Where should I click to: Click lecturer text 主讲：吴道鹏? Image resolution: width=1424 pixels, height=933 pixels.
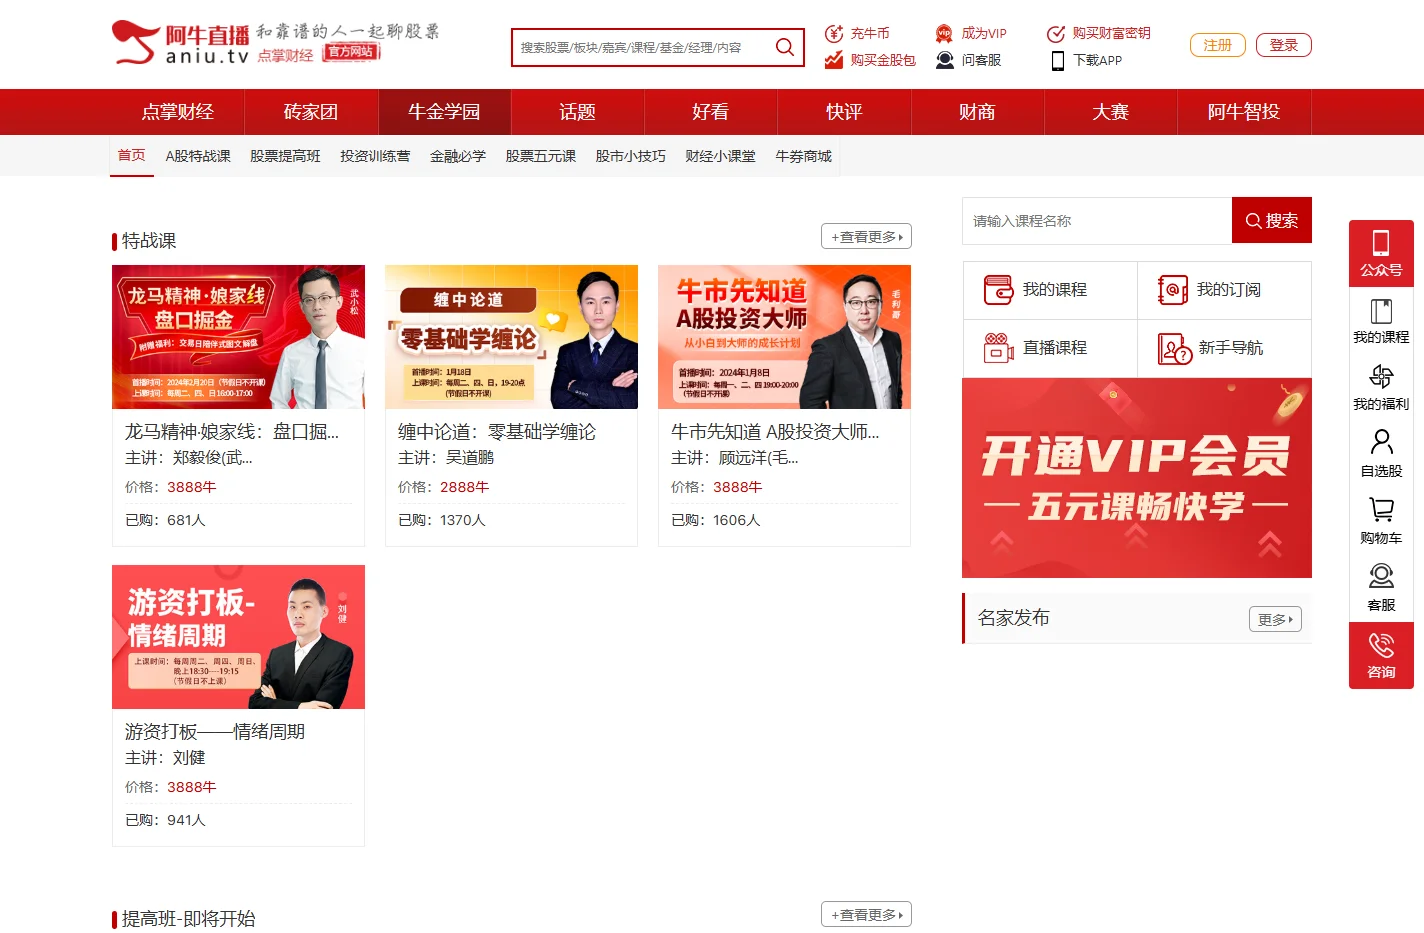446,458
